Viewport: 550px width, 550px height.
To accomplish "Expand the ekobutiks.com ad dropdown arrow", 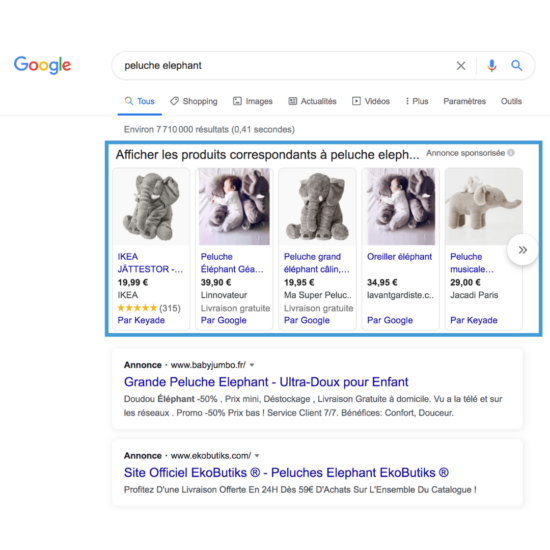I will tap(257, 456).
